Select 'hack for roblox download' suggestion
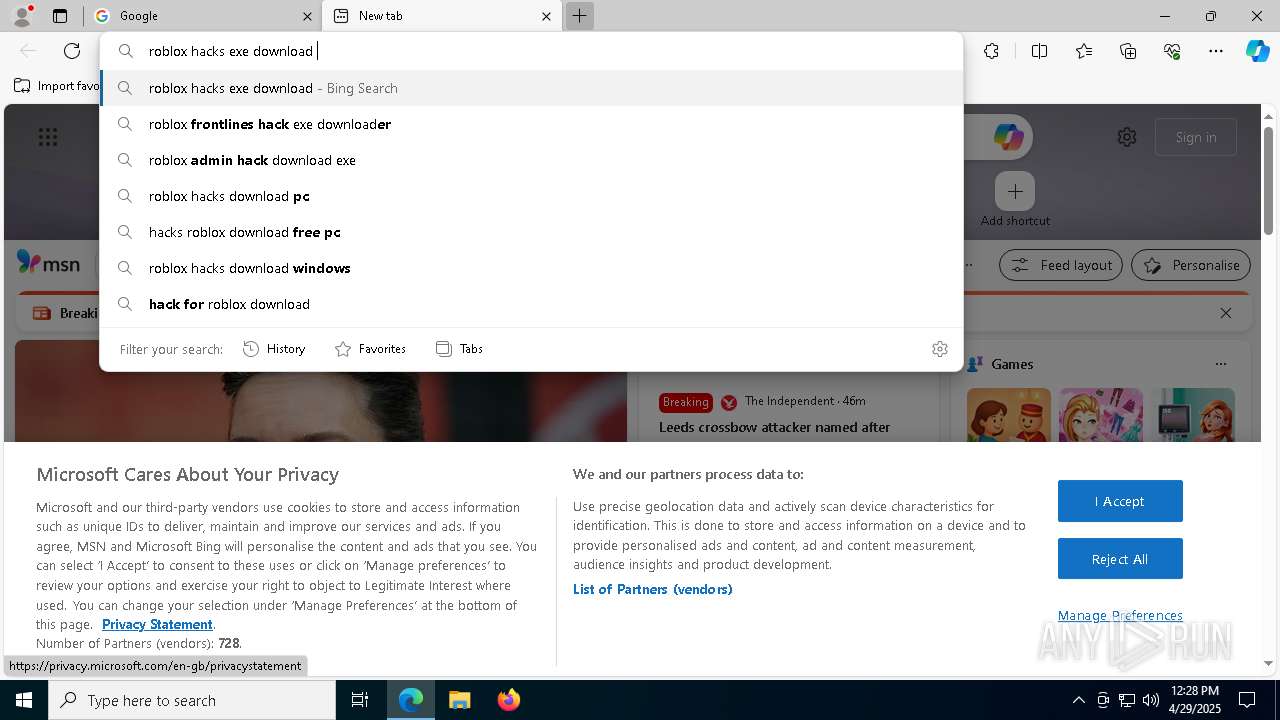 point(531,304)
